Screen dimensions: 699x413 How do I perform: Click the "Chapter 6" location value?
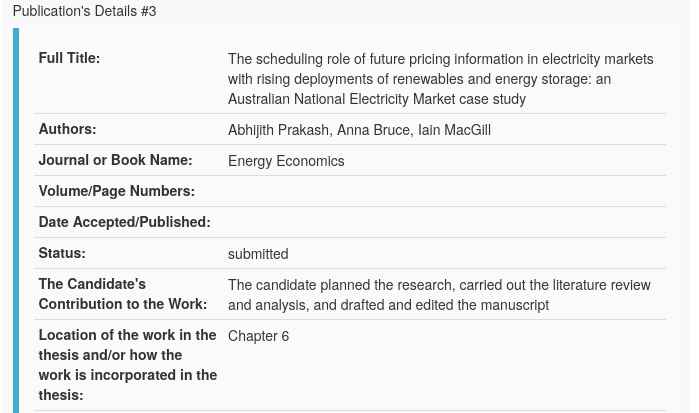(x=258, y=336)
